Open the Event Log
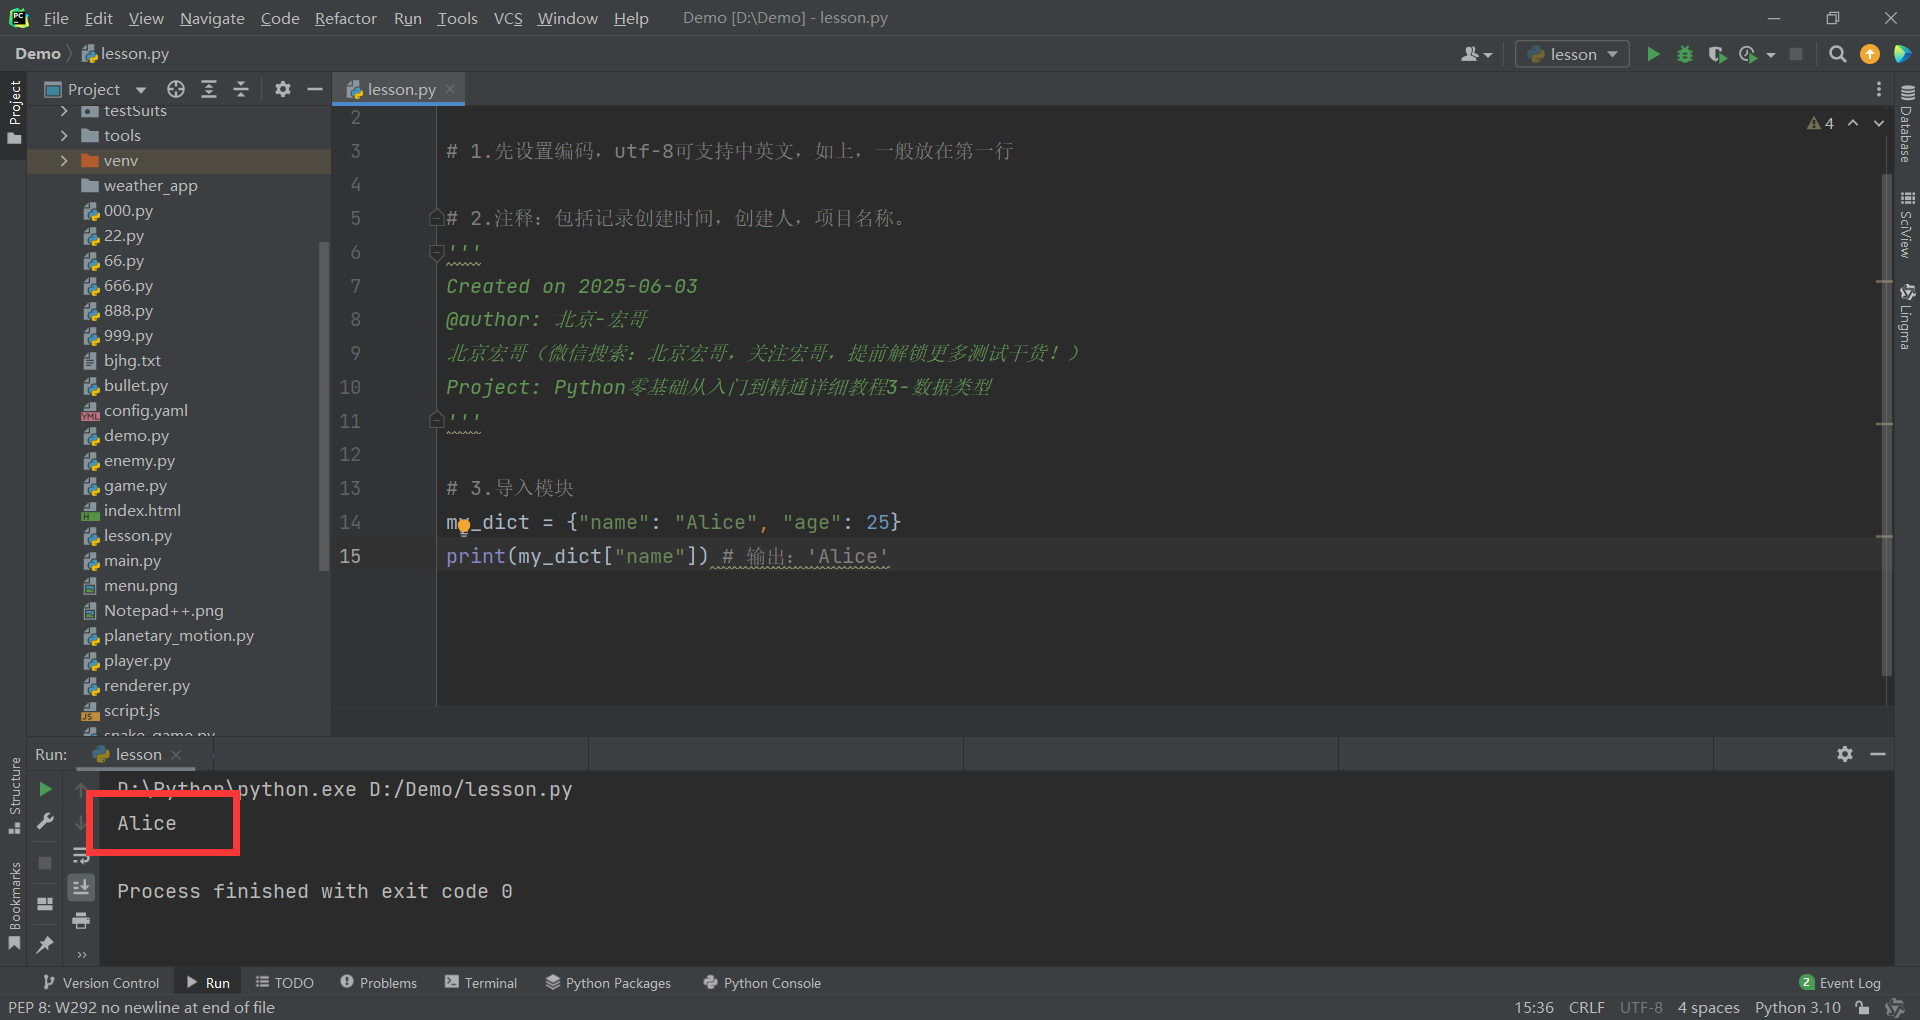 pyautogui.click(x=1840, y=983)
